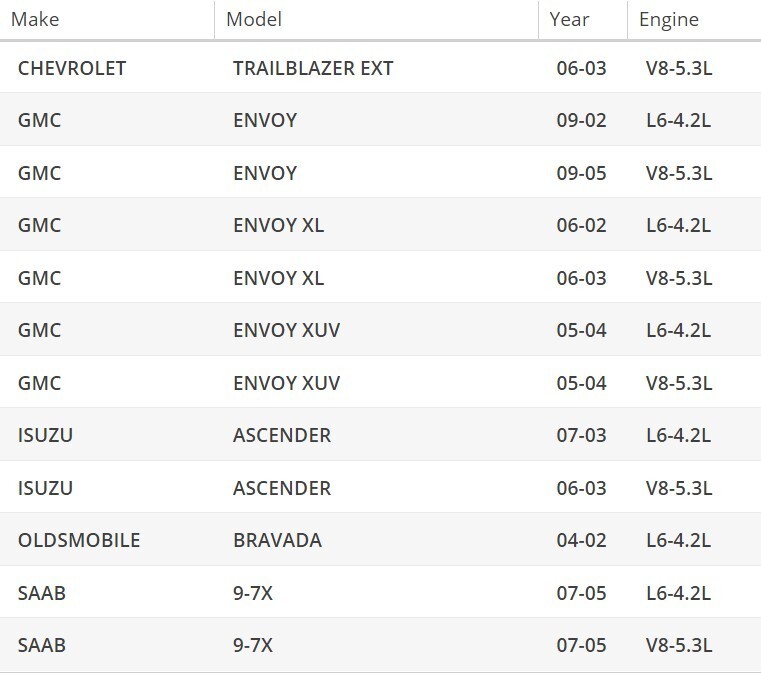Click the 09-02 year cell
The width and height of the screenshot is (761, 674).
click(581, 120)
